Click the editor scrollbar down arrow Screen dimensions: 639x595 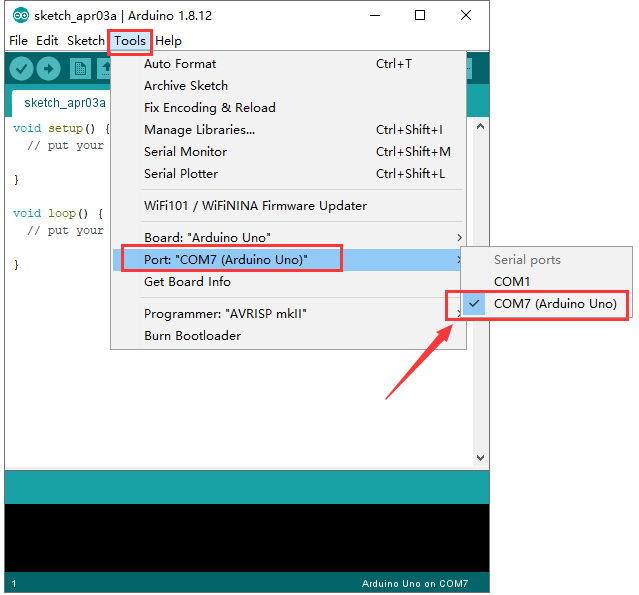pos(480,457)
